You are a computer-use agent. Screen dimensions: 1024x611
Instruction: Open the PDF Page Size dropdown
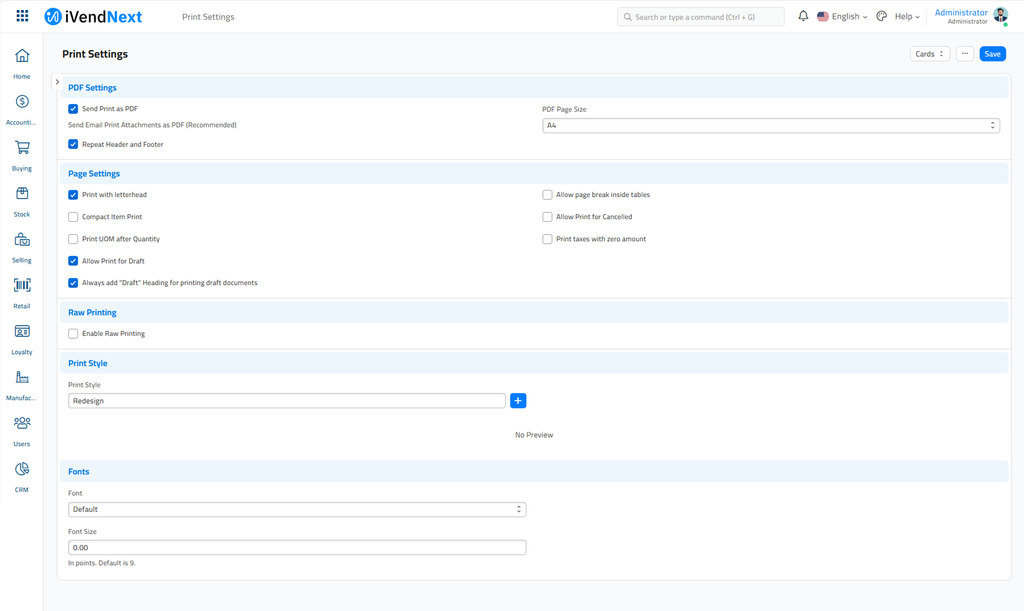tap(768, 125)
